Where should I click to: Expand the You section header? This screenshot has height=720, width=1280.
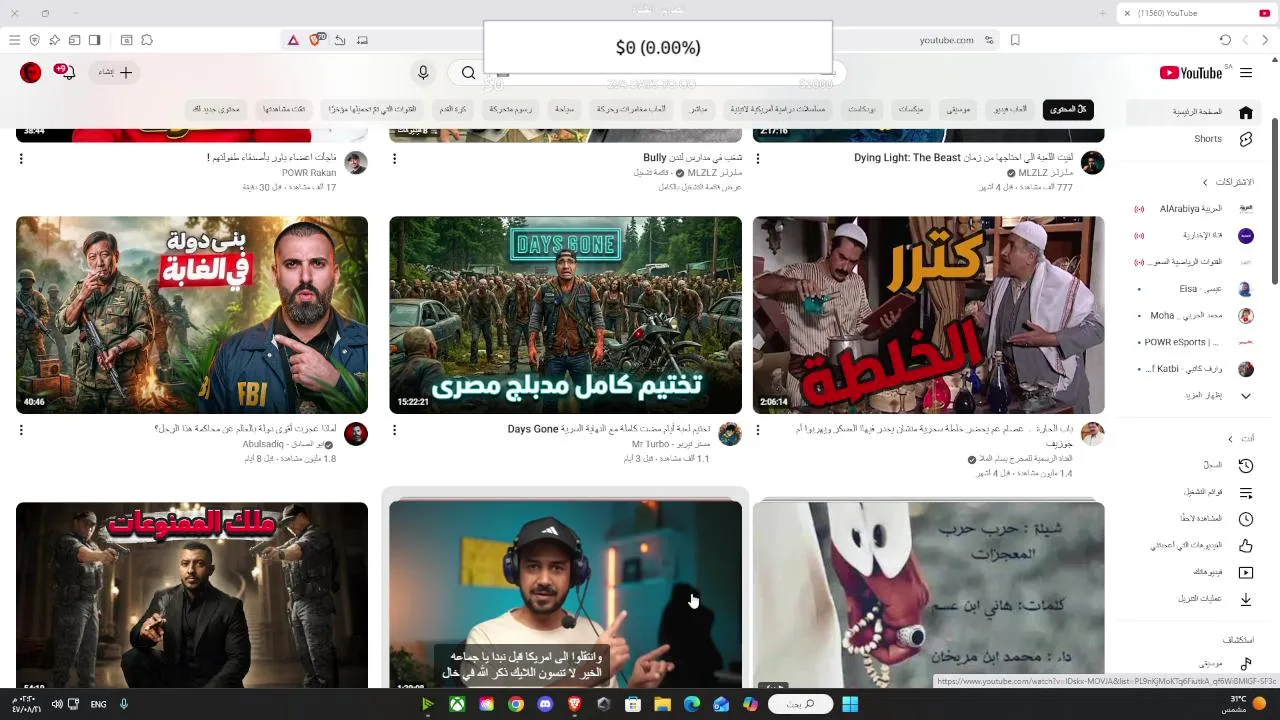[x=1241, y=438]
